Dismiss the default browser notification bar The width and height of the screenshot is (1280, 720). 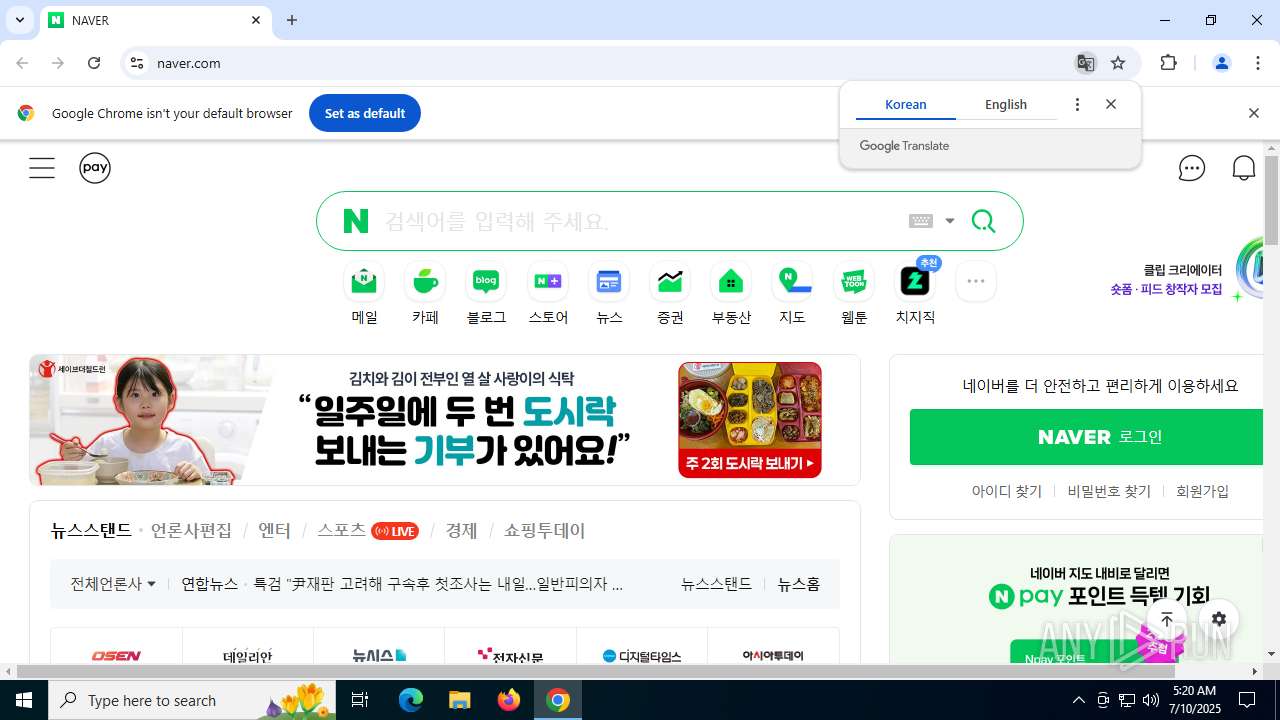coord(1253,113)
